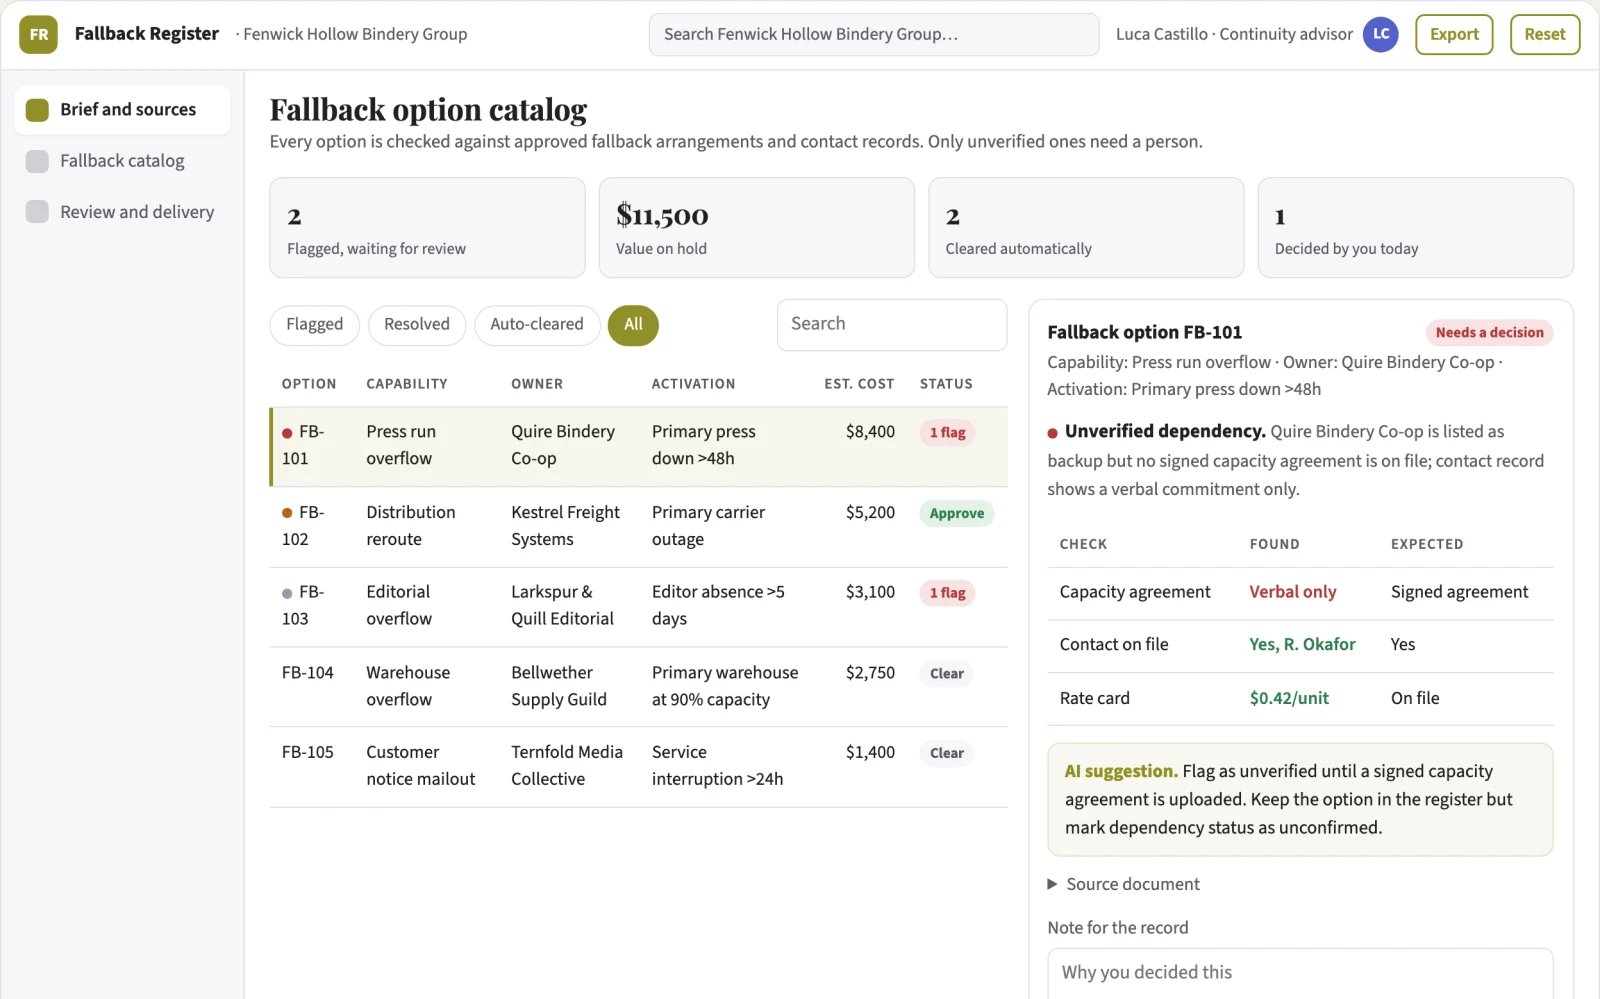Click the note field 'Why you decided this'
Screen dimensions: 1600x999
[1300, 973]
